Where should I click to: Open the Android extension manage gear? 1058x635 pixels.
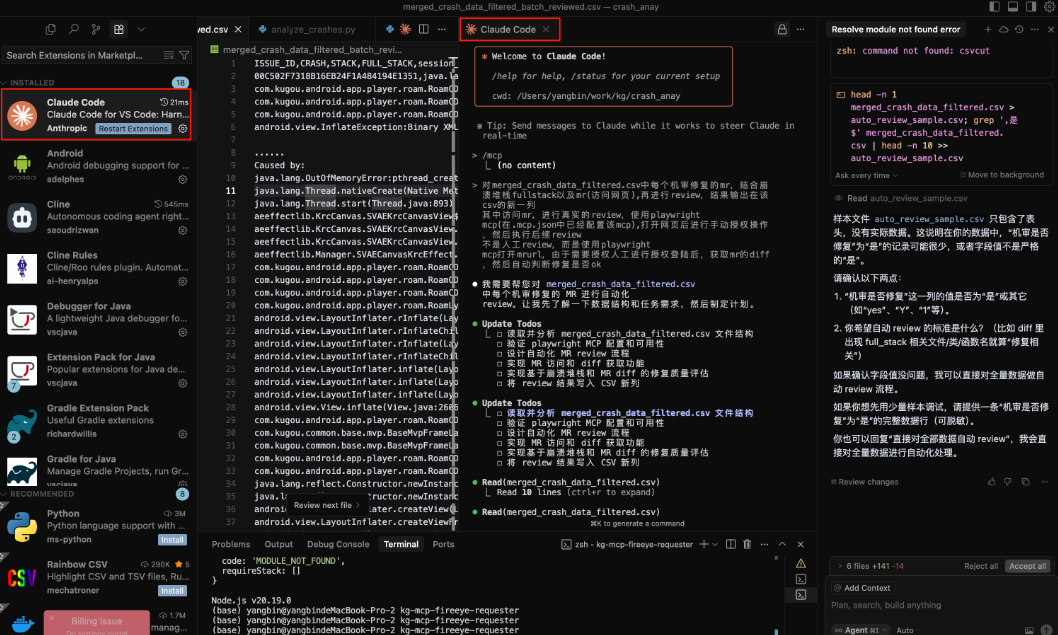pos(182,180)
